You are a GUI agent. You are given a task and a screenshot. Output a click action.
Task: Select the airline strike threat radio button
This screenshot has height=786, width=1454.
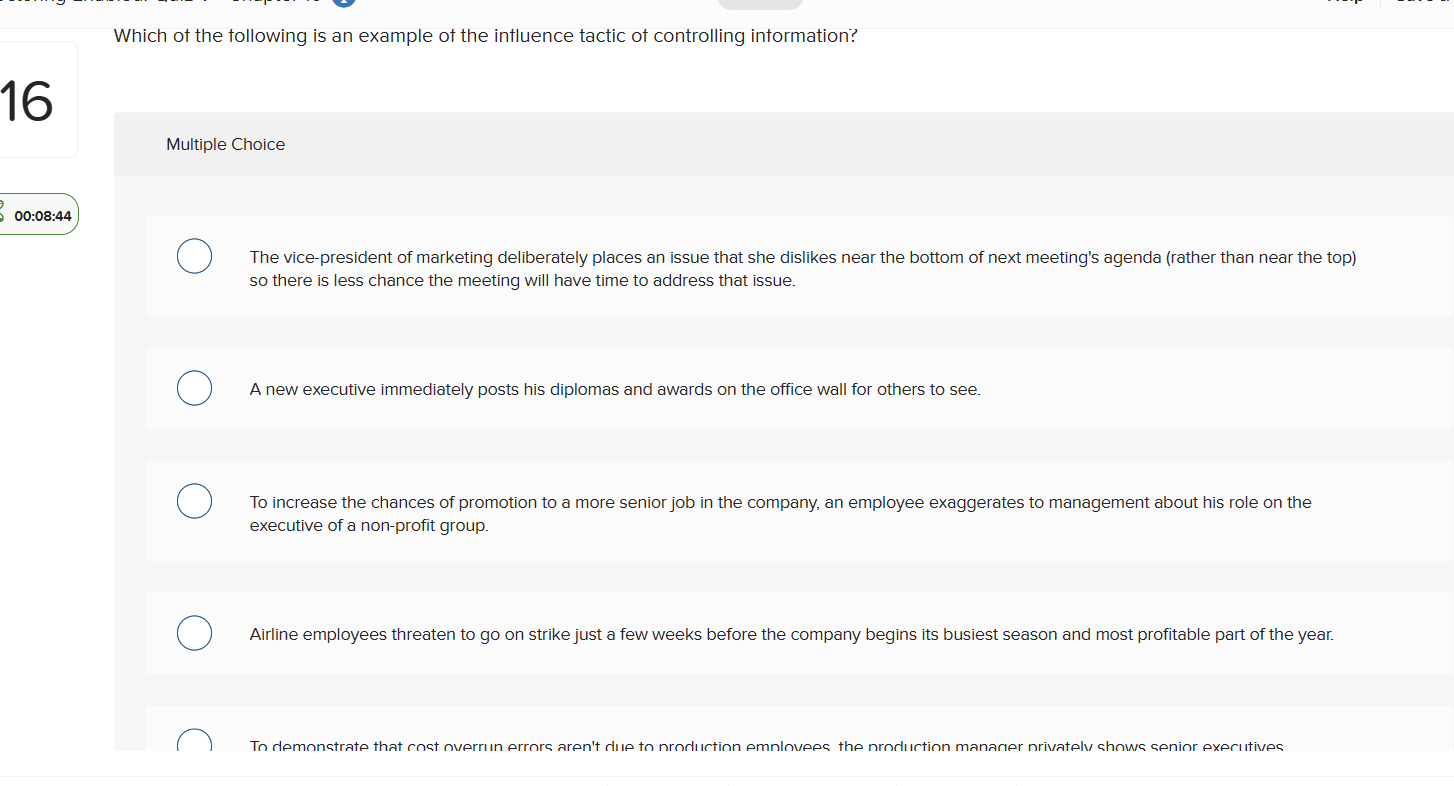(x=194, y=633)
